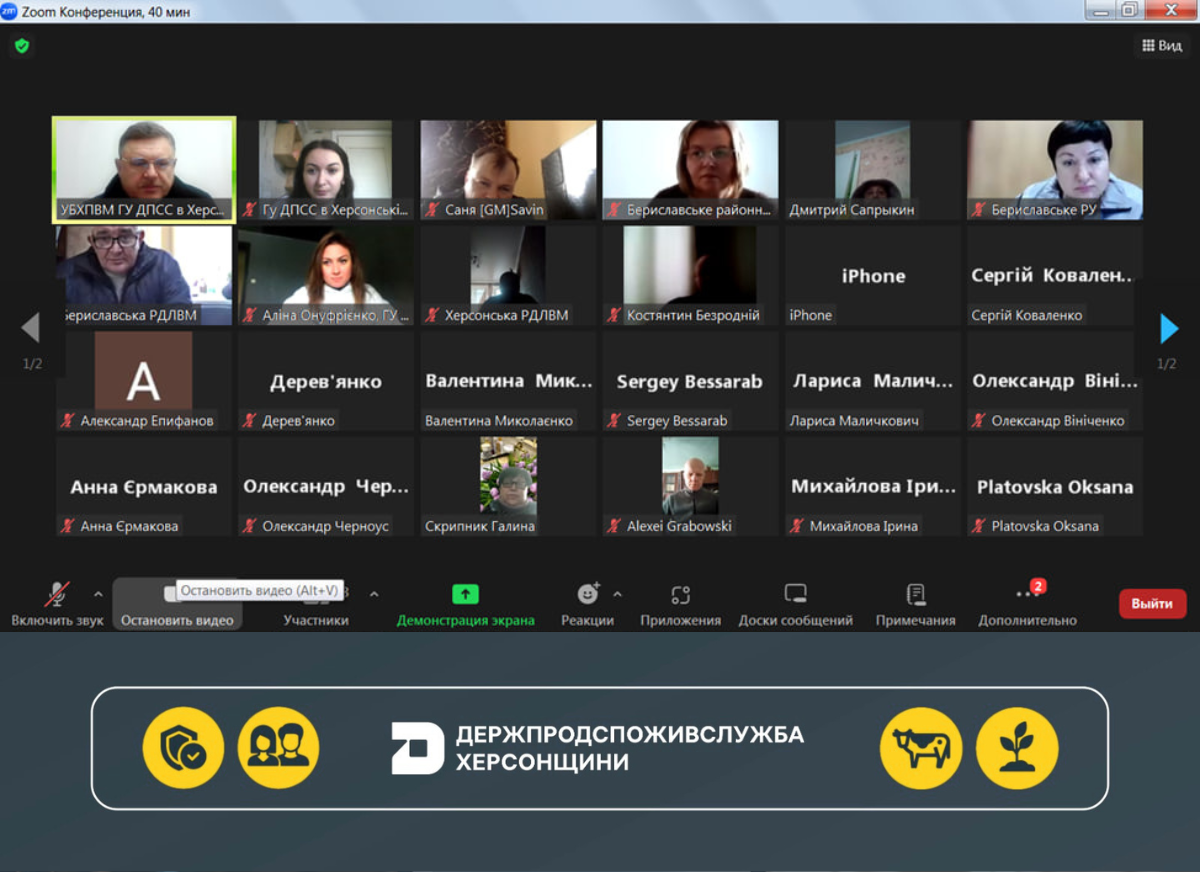Select the Alexei Grabowski video tile
The image size is (1200, 872).
pos(690,485)
